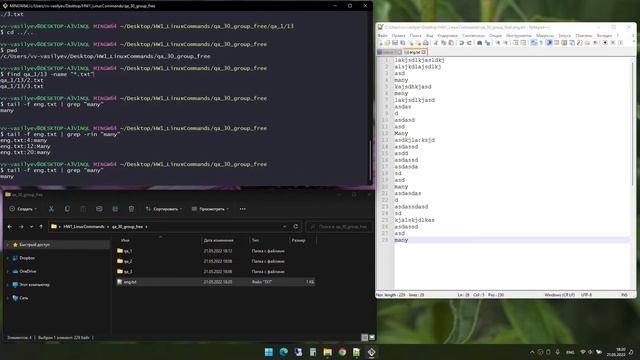Close the eng.txt tab with its X

(424, 52)
